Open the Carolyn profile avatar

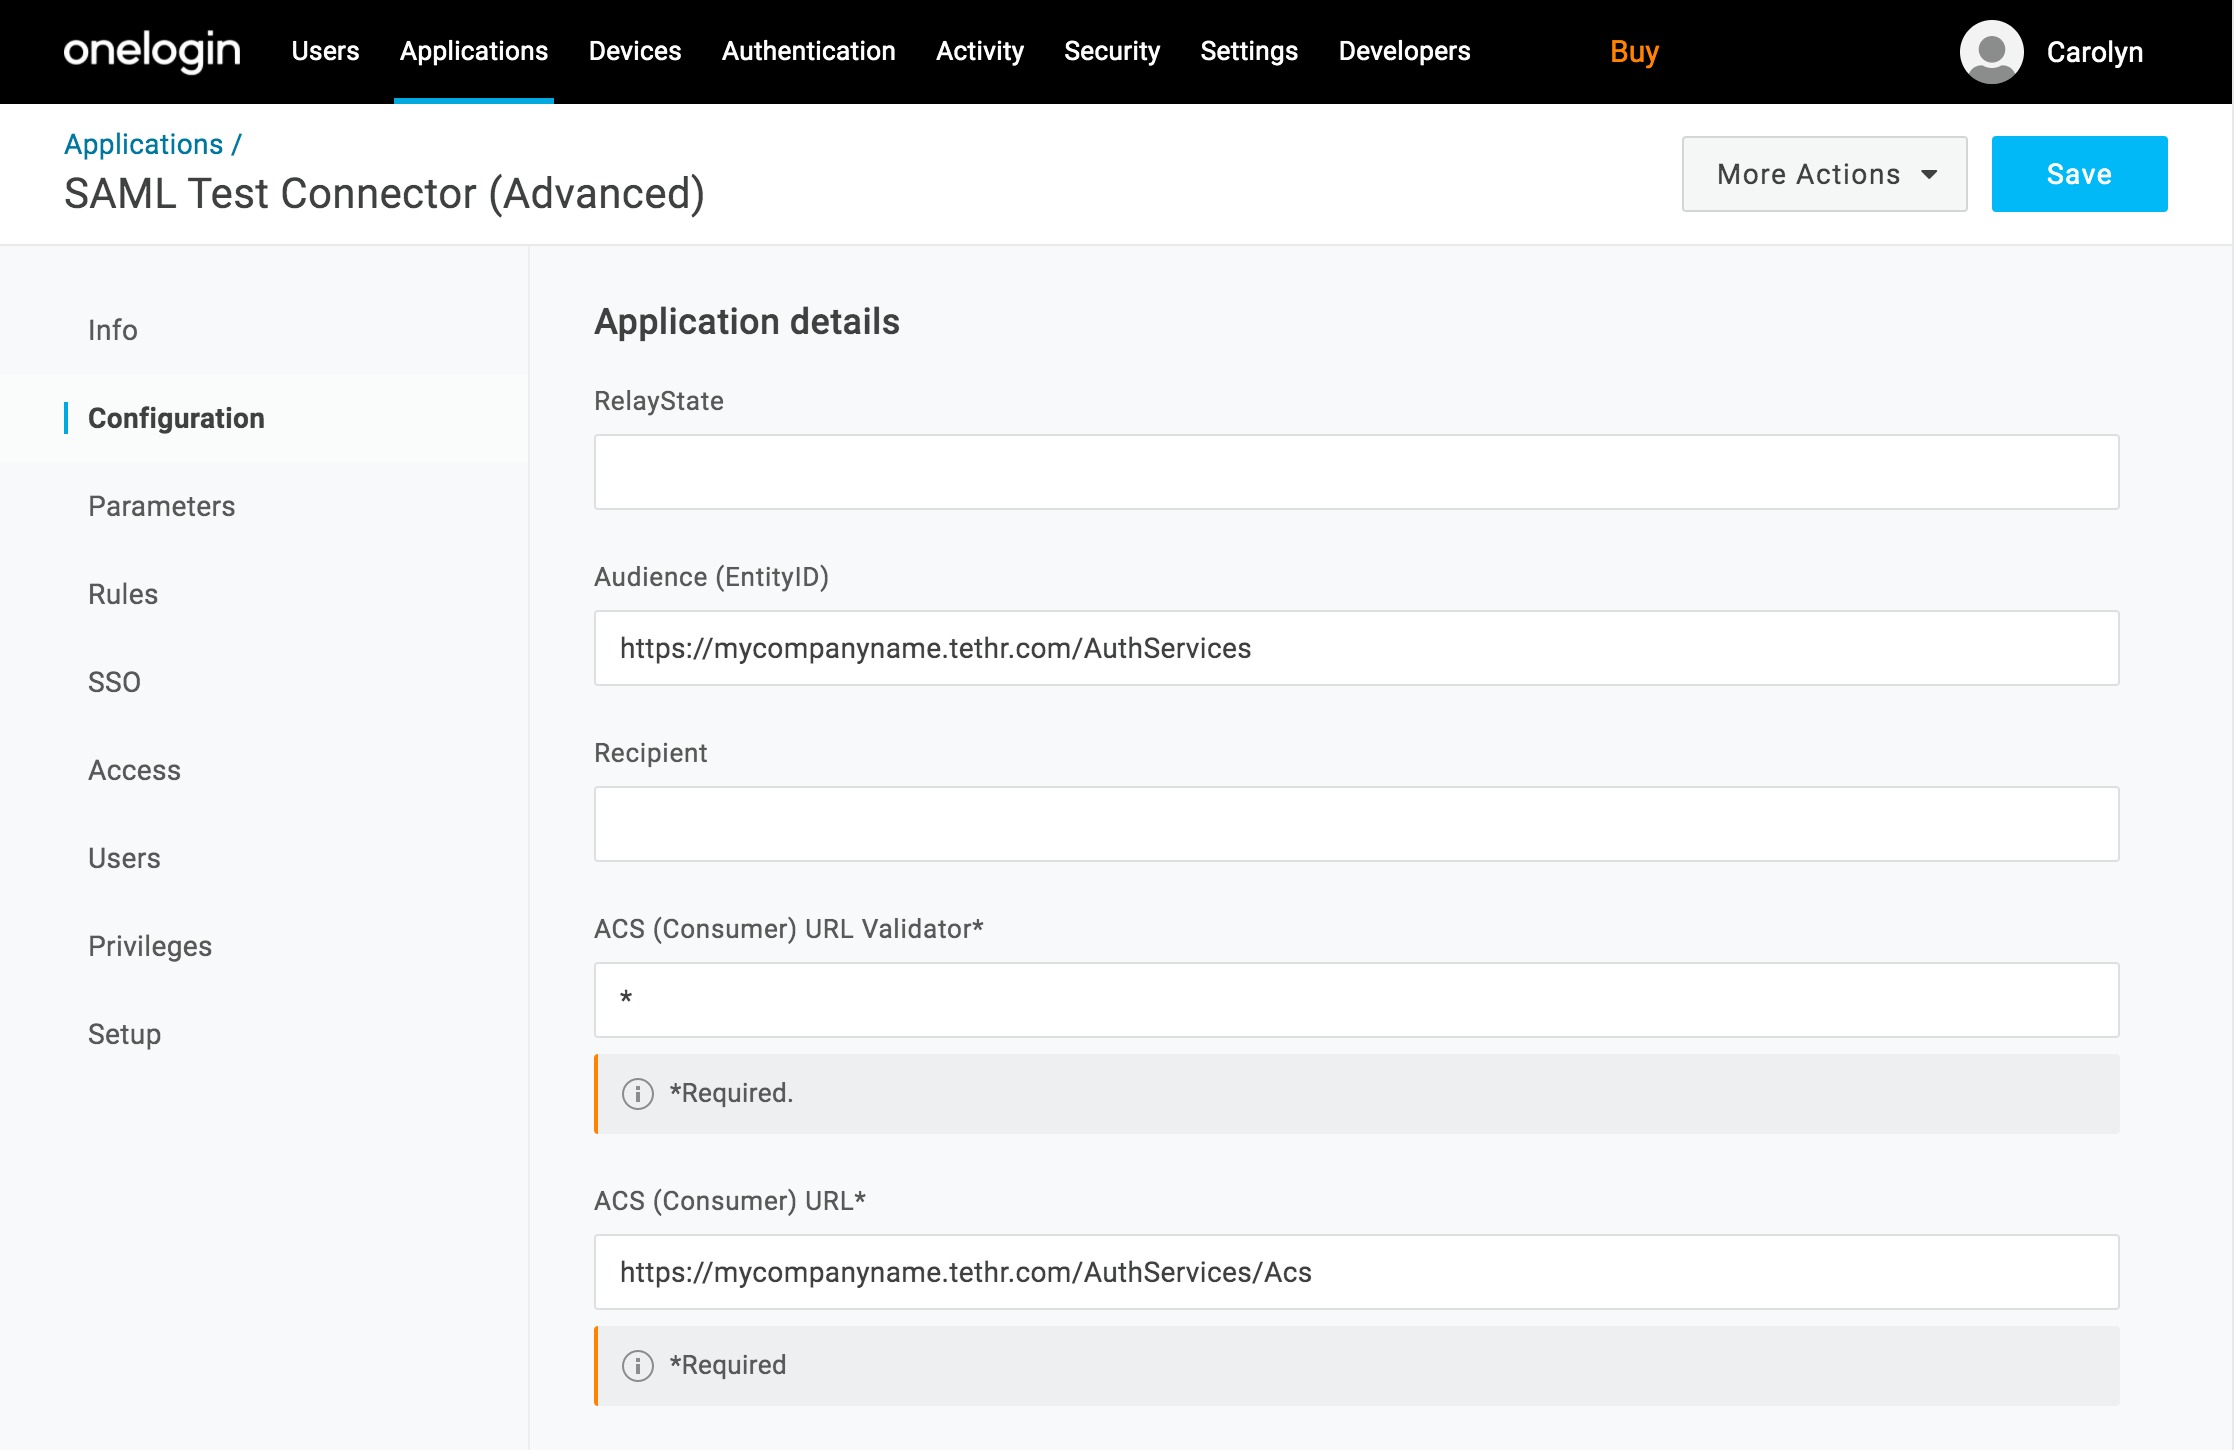(1991, 51)
